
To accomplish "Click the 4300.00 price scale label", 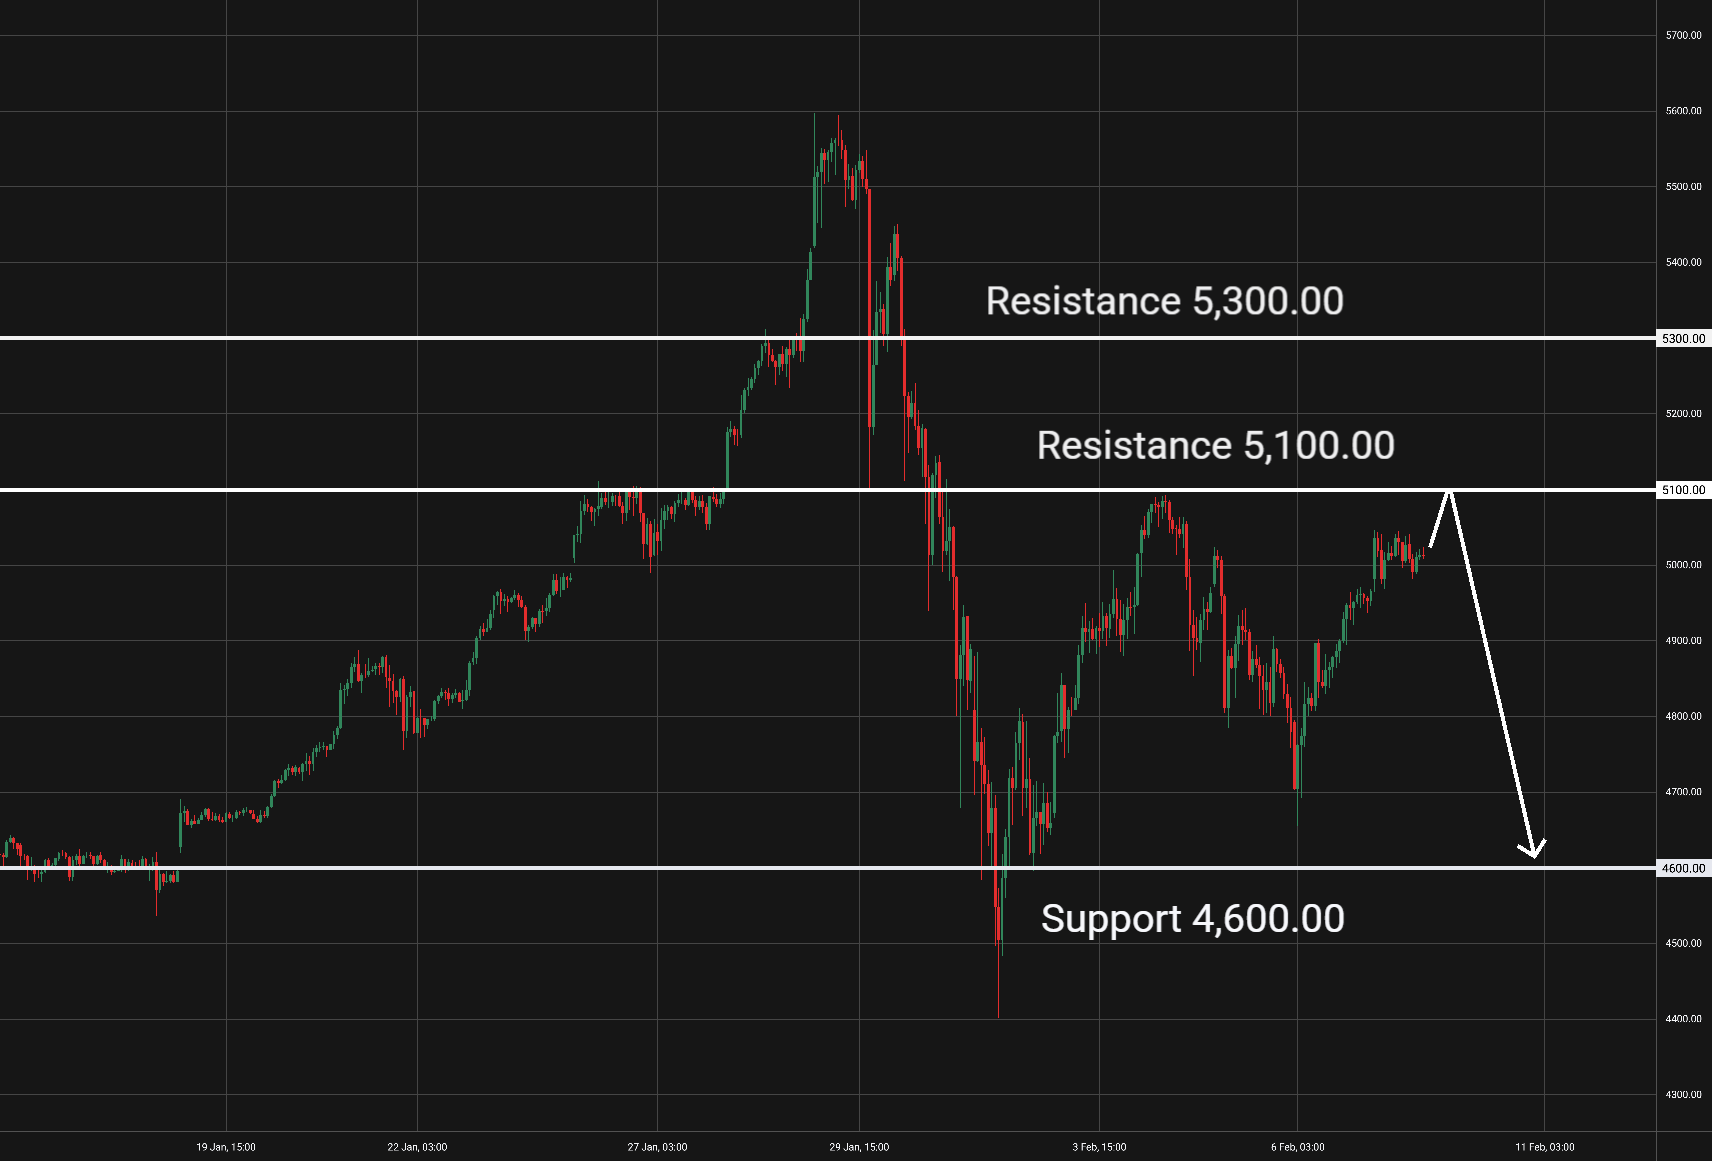I will point(1683,1095).
